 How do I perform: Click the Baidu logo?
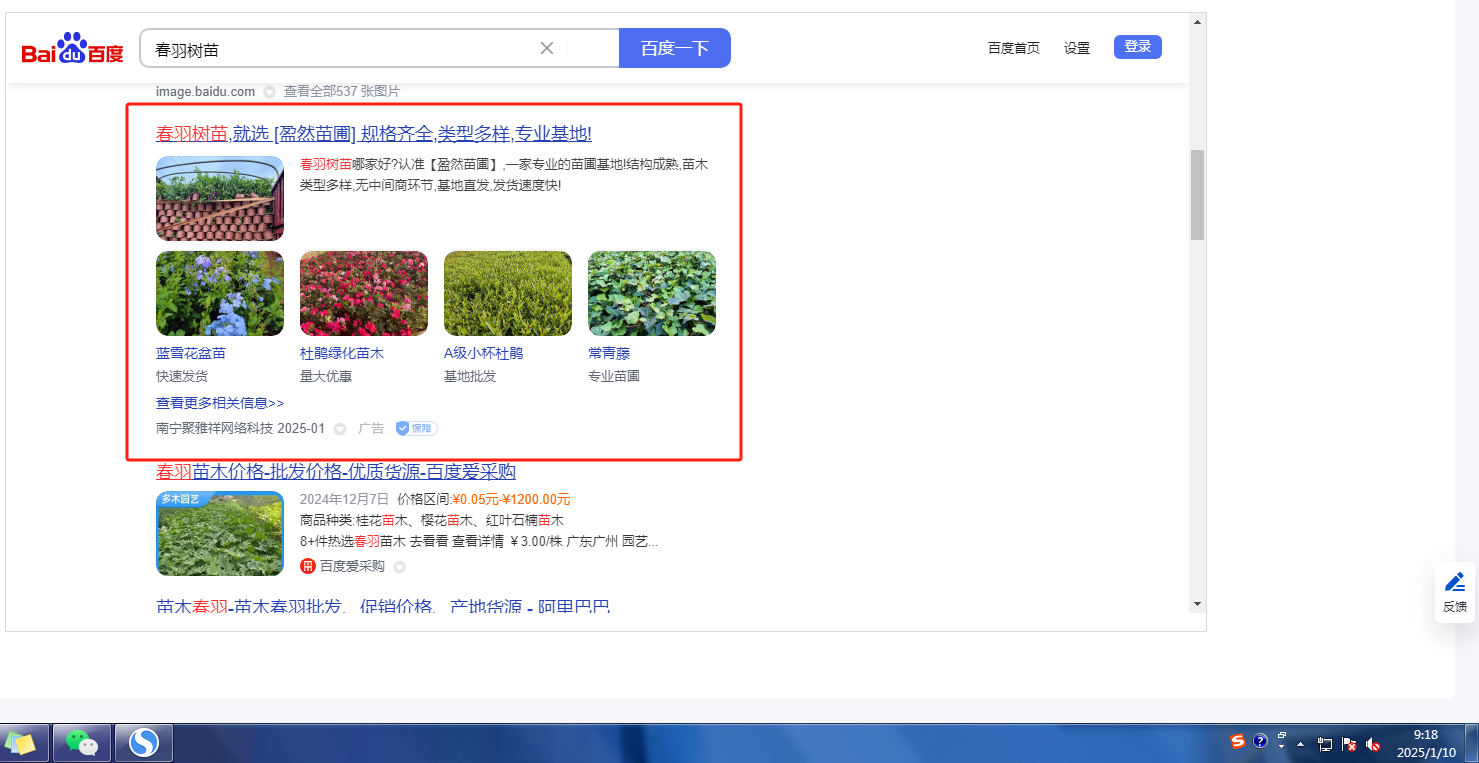pos(73,49)
